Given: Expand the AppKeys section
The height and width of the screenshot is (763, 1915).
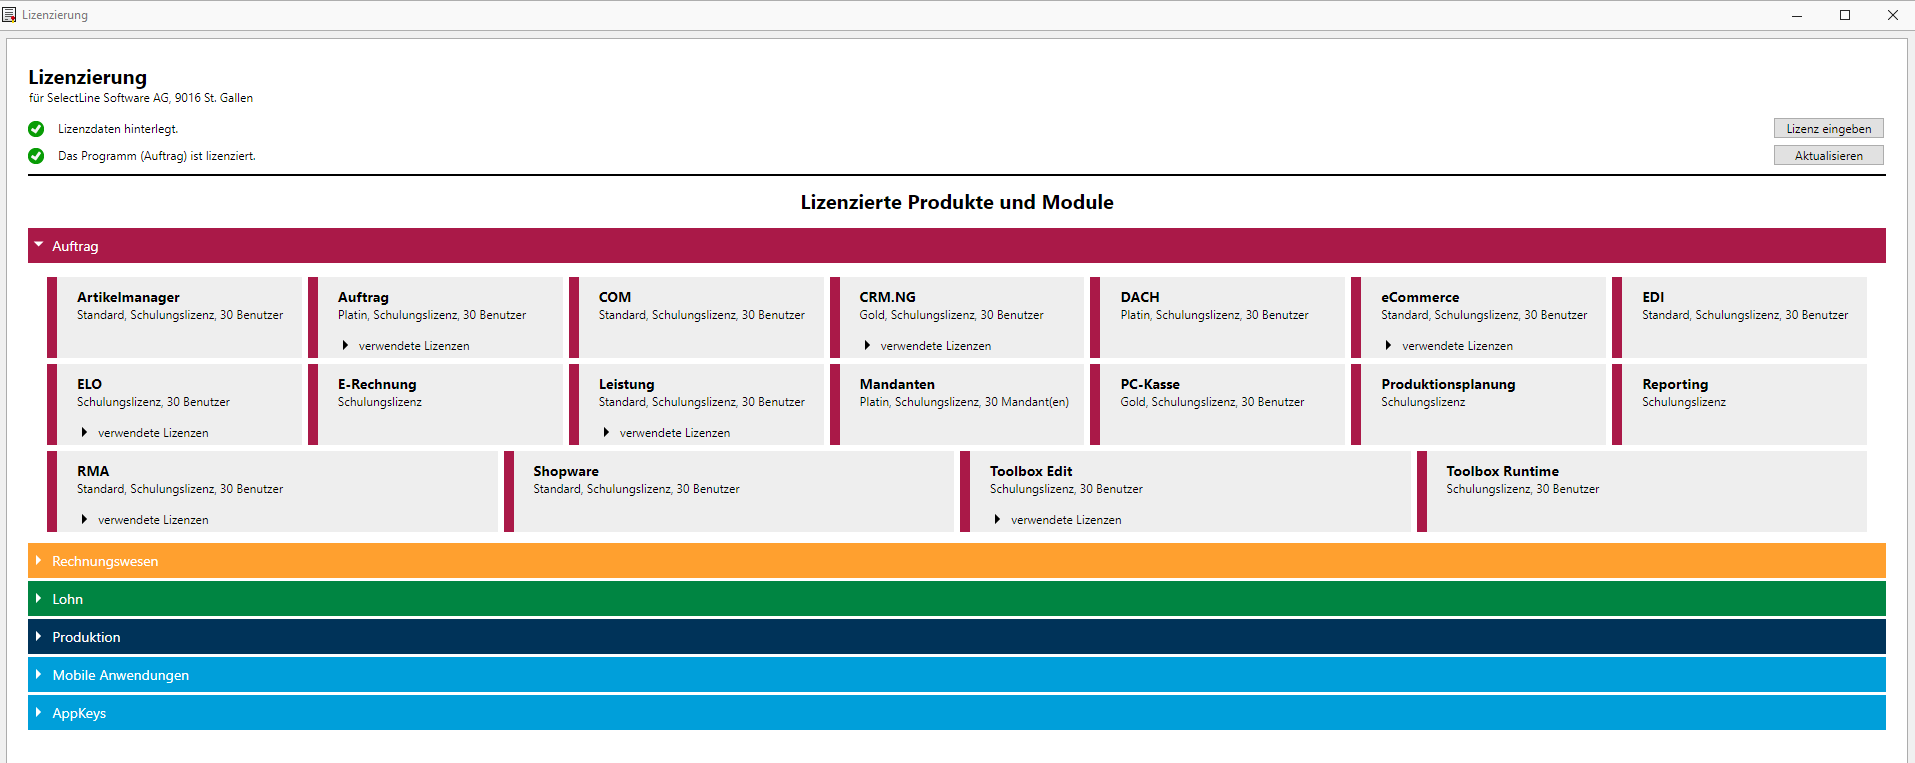Looking at the screenshot, I should (x=956, y=713).
